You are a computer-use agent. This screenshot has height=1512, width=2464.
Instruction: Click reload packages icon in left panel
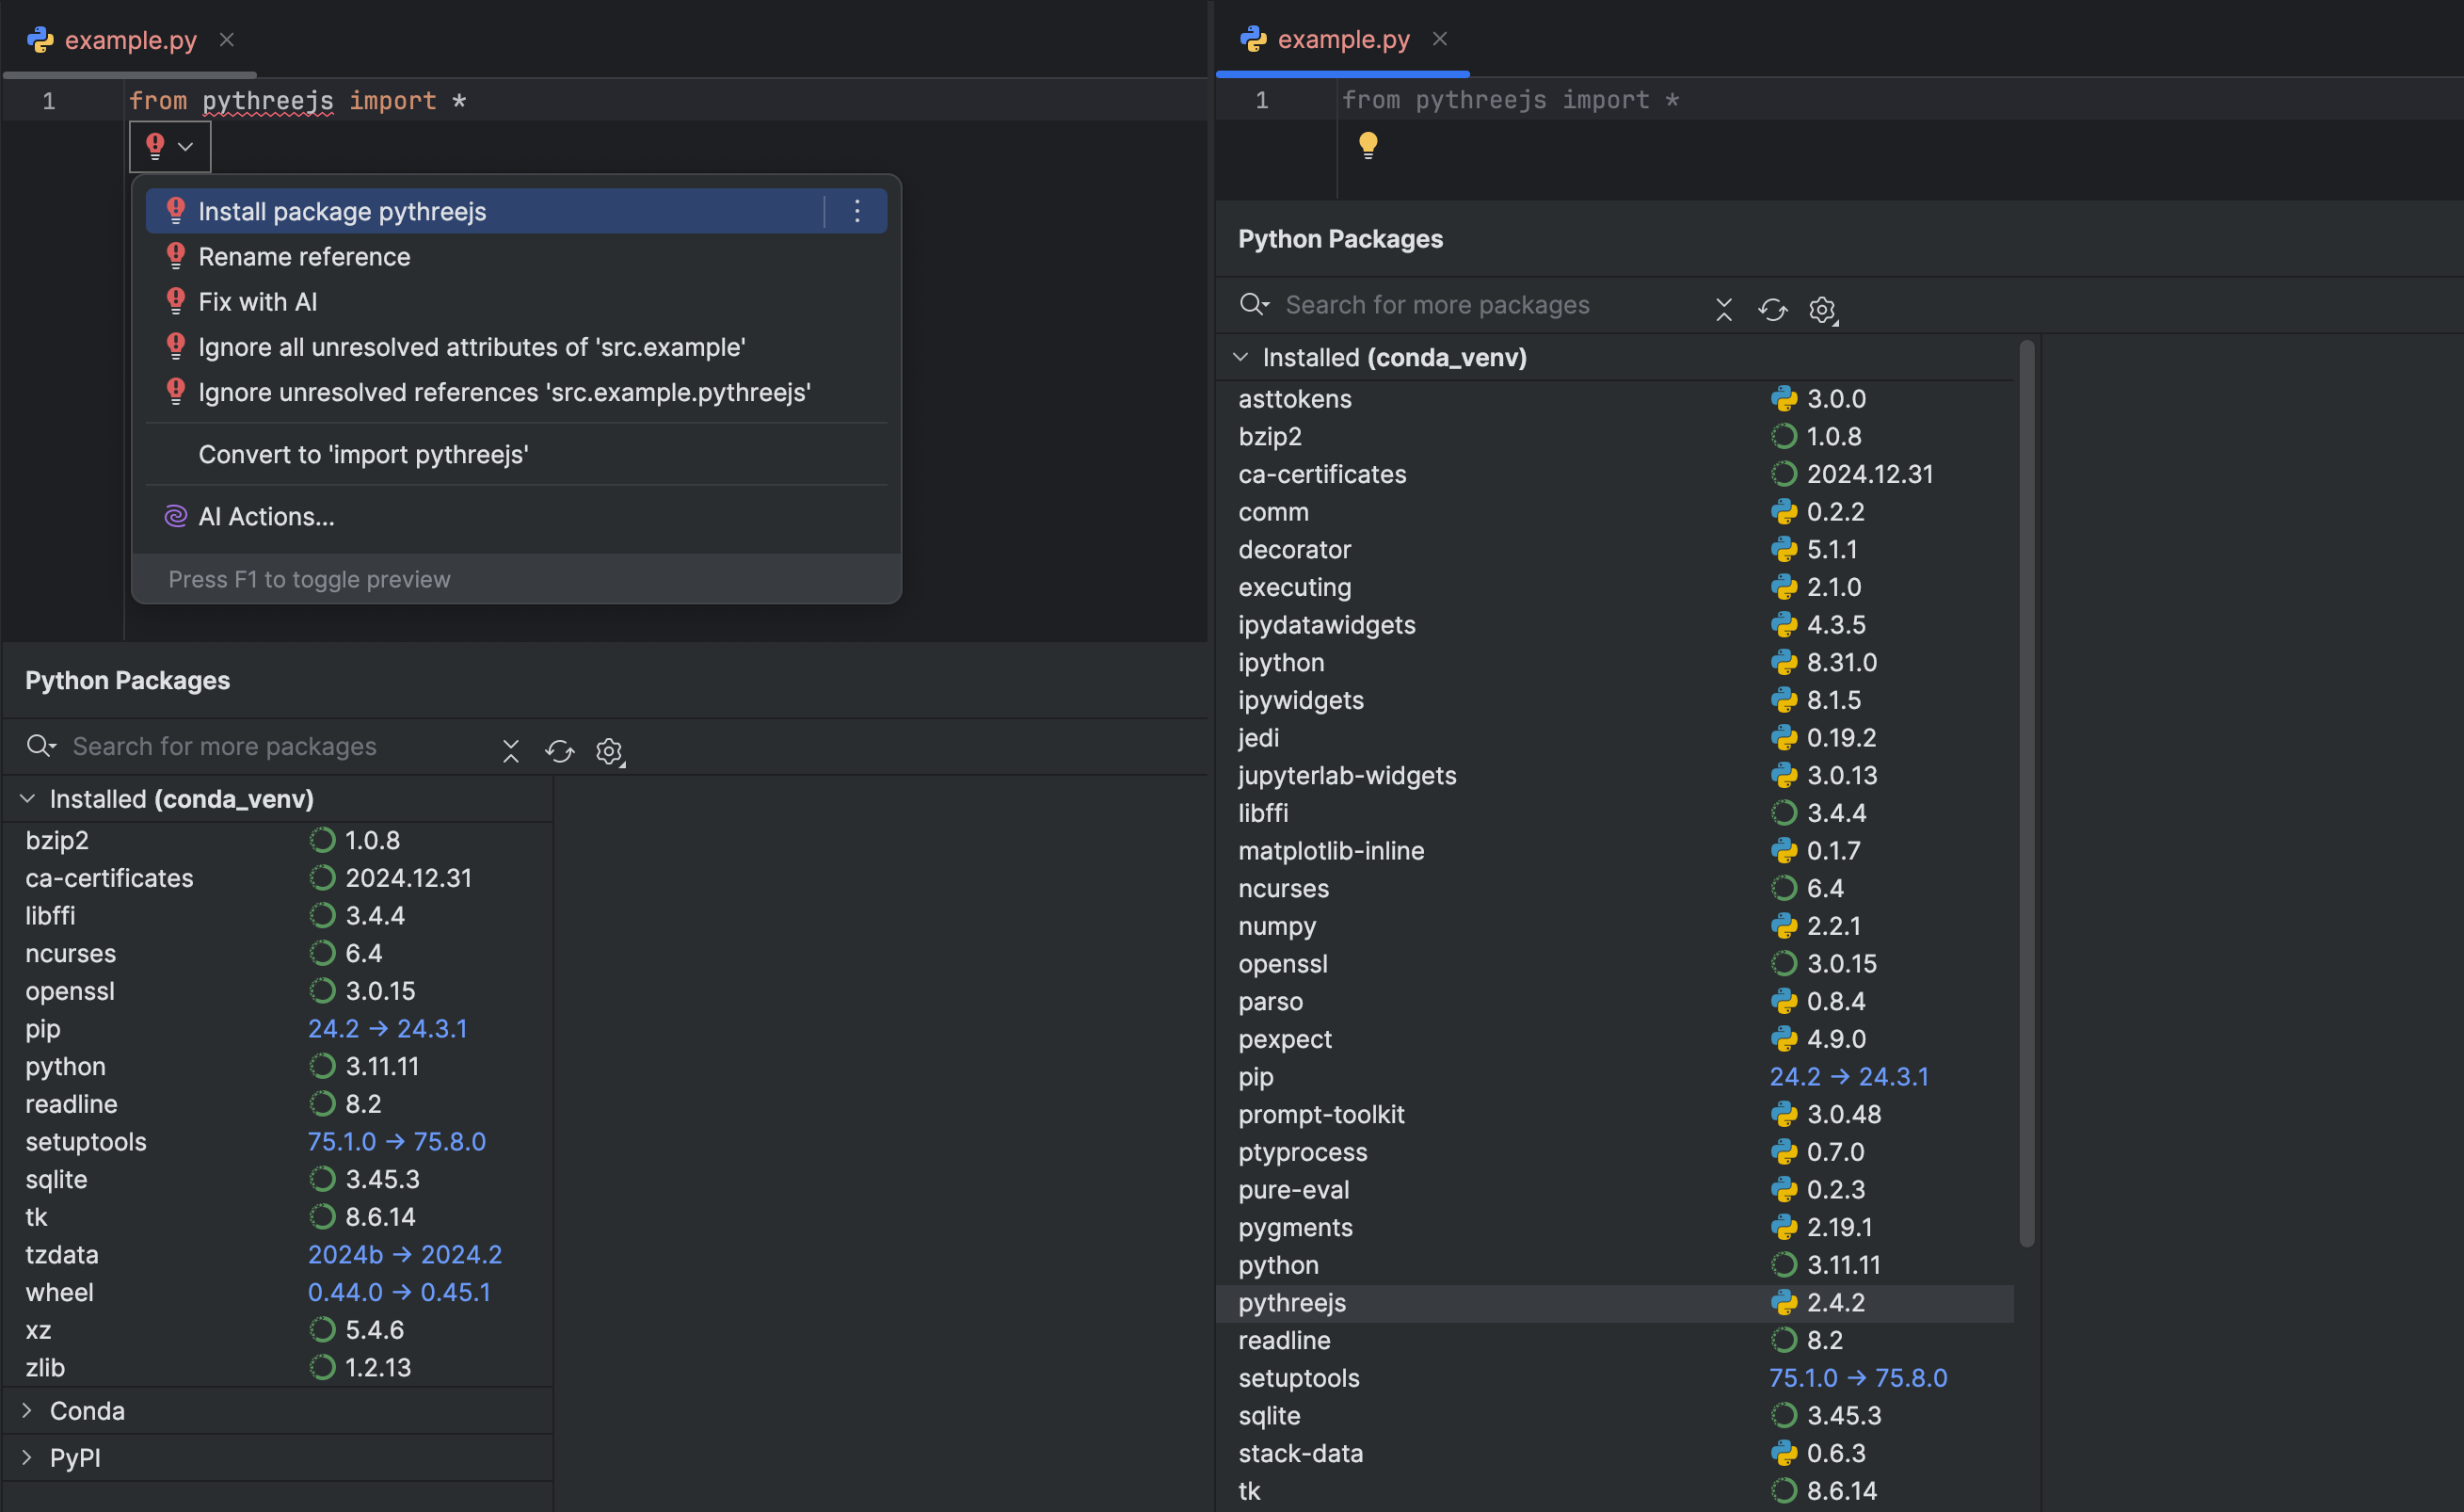[x=560, y=751]
